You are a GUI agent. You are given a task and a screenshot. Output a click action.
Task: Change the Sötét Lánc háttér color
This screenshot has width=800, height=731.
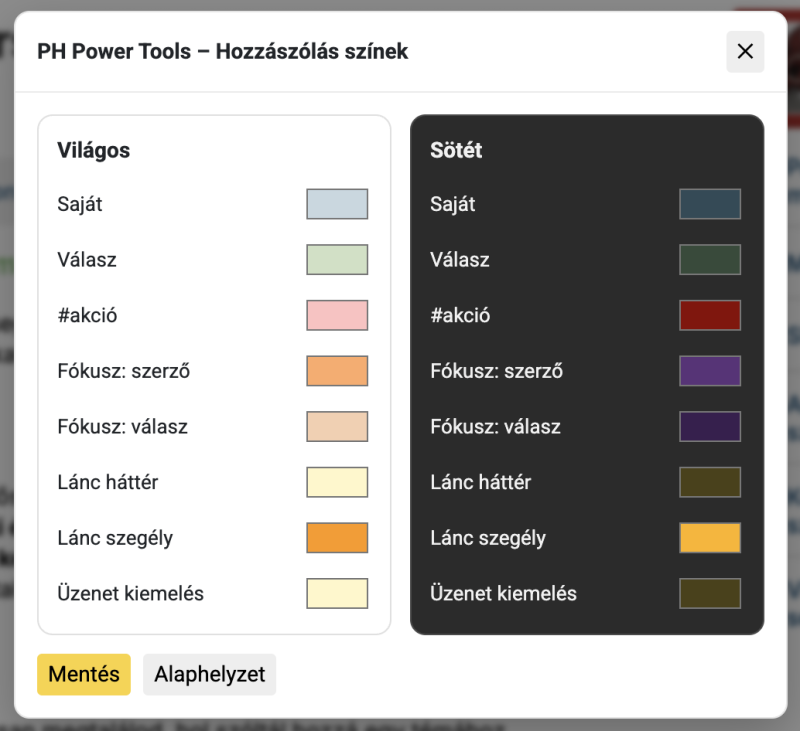(x=710, y=482)
